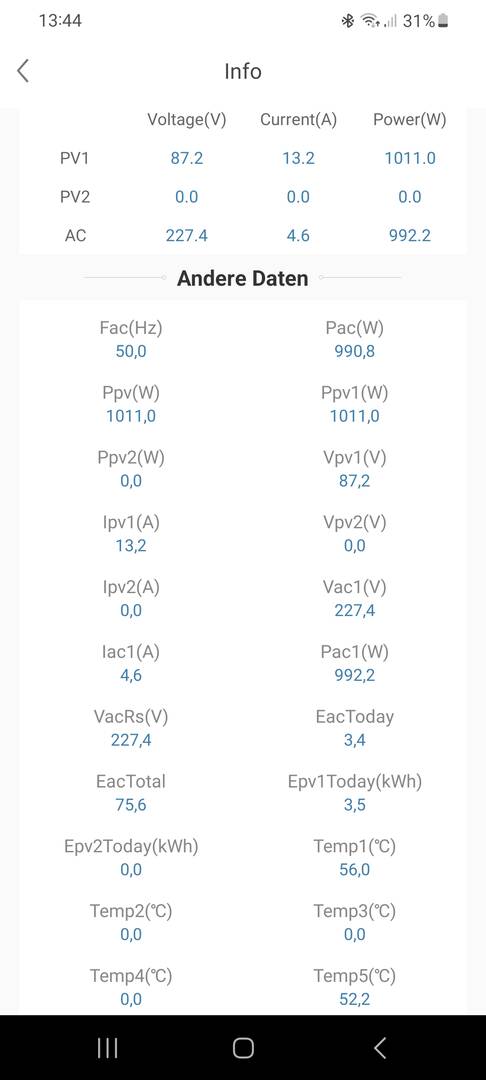Select the EacToday value 3,4
The height and width of the screenshot is (1080, 486).
pyautogui.click(x=355, y=740)
